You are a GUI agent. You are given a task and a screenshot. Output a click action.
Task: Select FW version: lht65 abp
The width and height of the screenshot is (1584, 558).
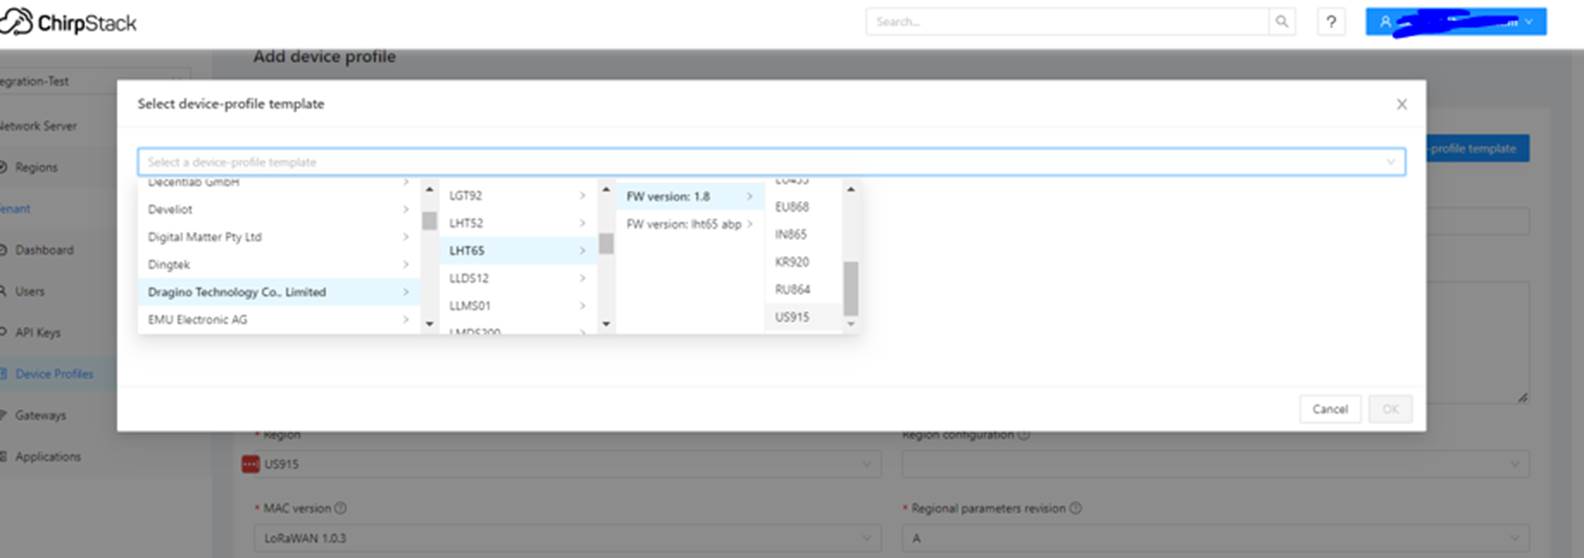point(690,224)
